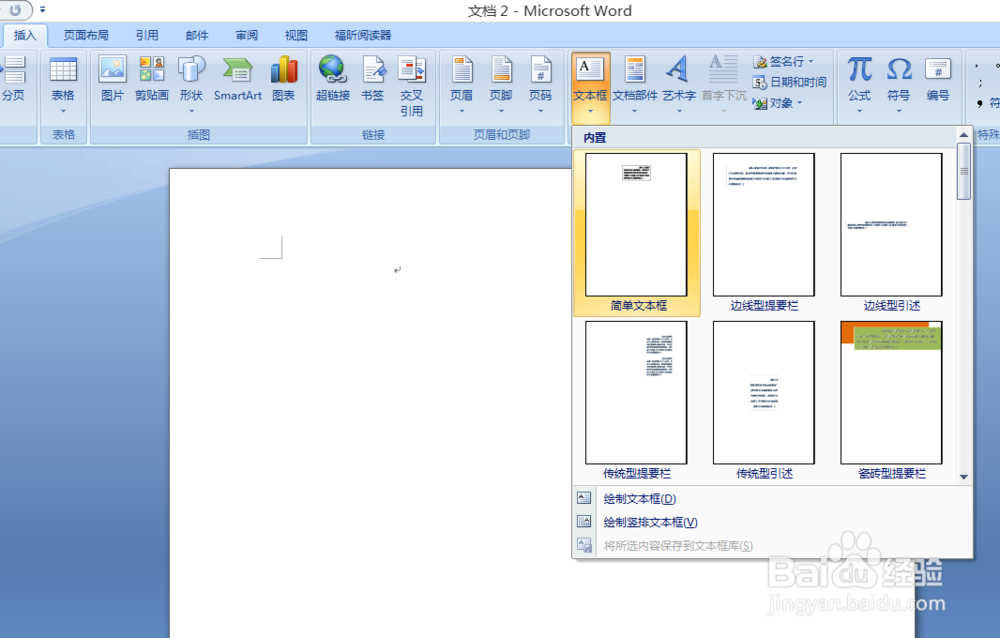Viewport: 1000px width, 638px height.
Task: Select the 传统型引述 thumbnail
Action: [x=763, y=400]
